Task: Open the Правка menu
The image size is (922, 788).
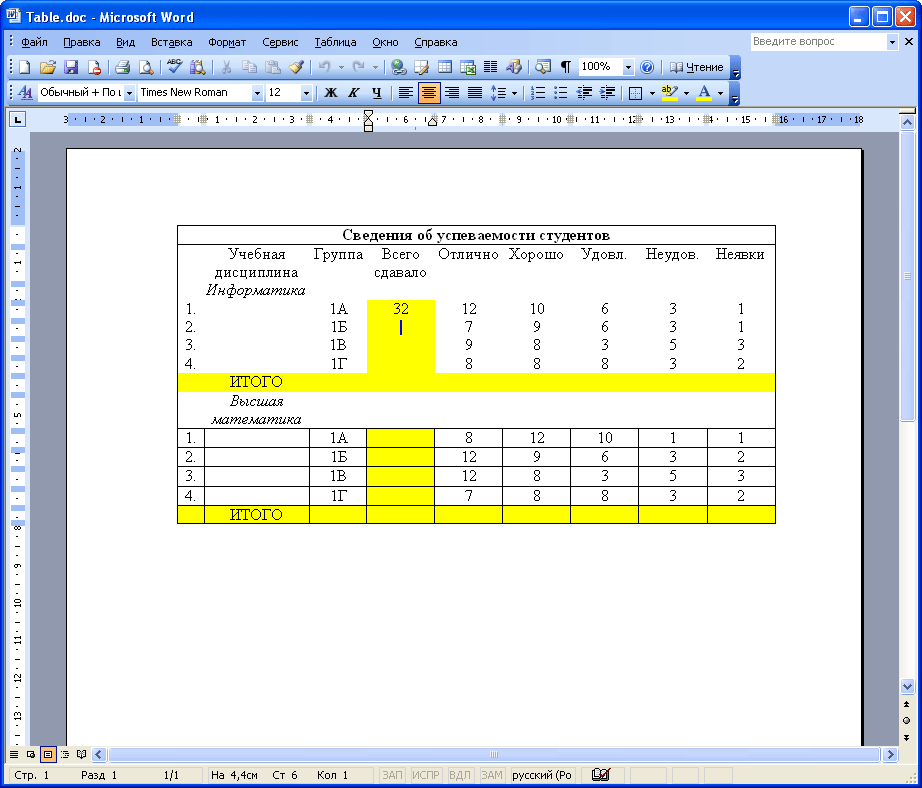Action: 82,42
